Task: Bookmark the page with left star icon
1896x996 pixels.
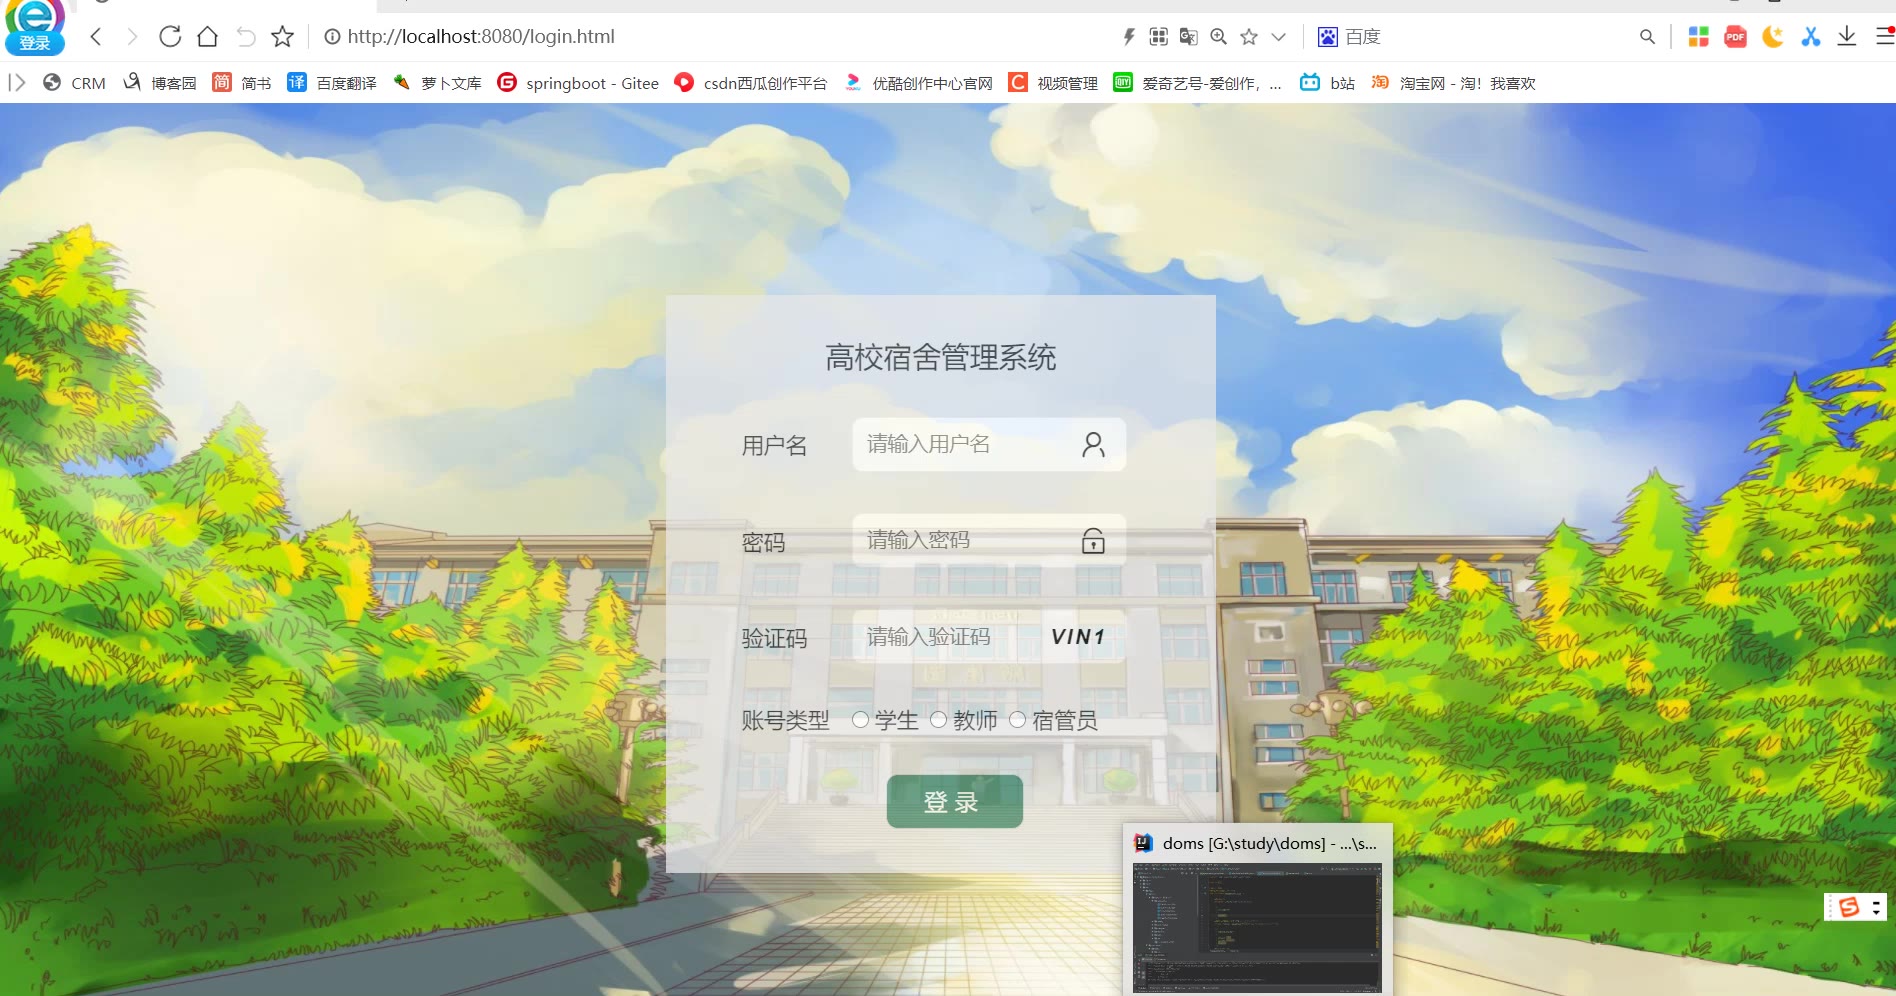Action: [283, 37]
